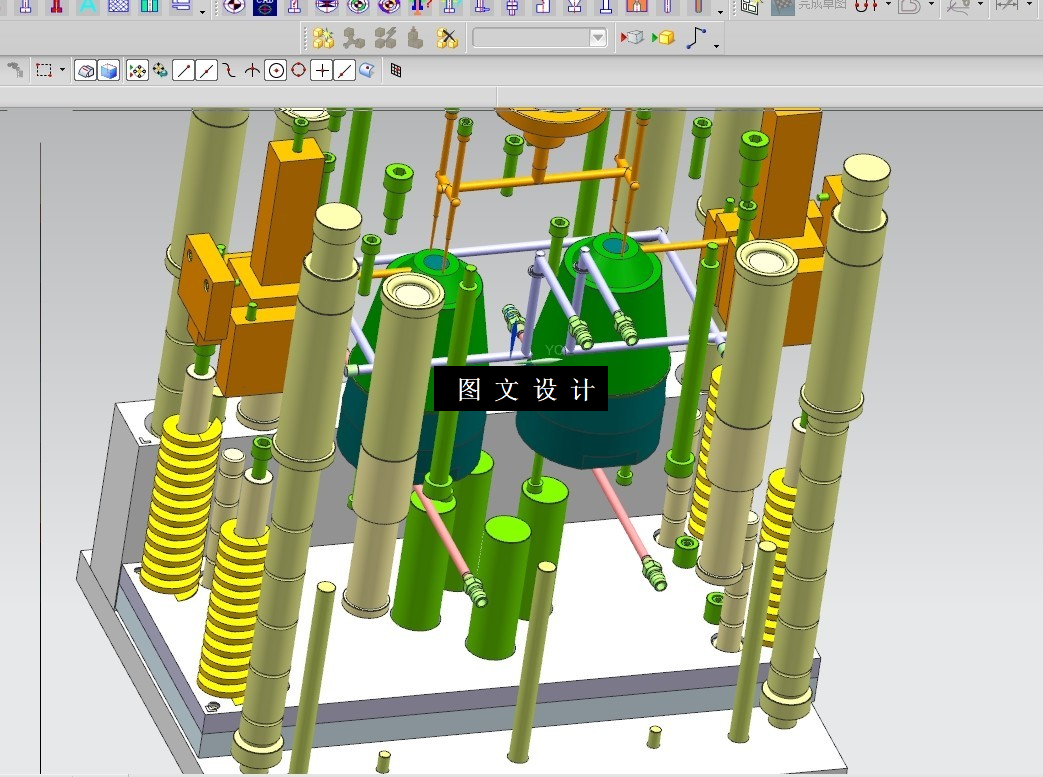Screen dimensions: 1043x777
Task: Open the dropdown beside the path curve icon
Action: tap(716, 46)
